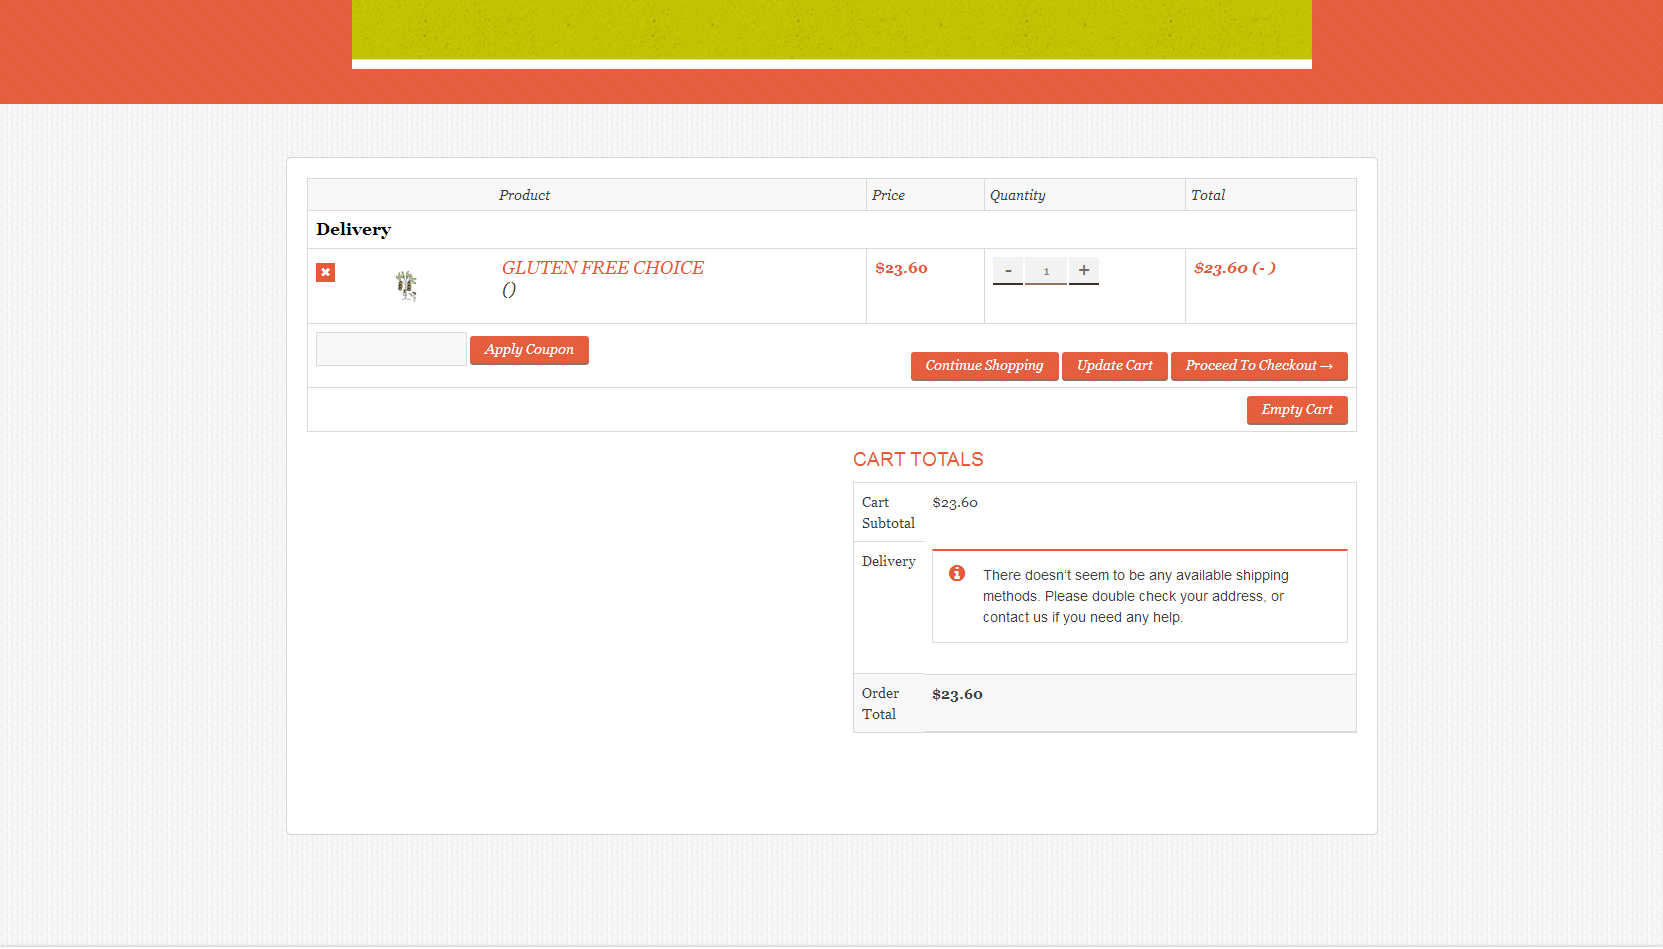Click the CART TOTALS heading
1663x949 pixels.
coord(918,459)
